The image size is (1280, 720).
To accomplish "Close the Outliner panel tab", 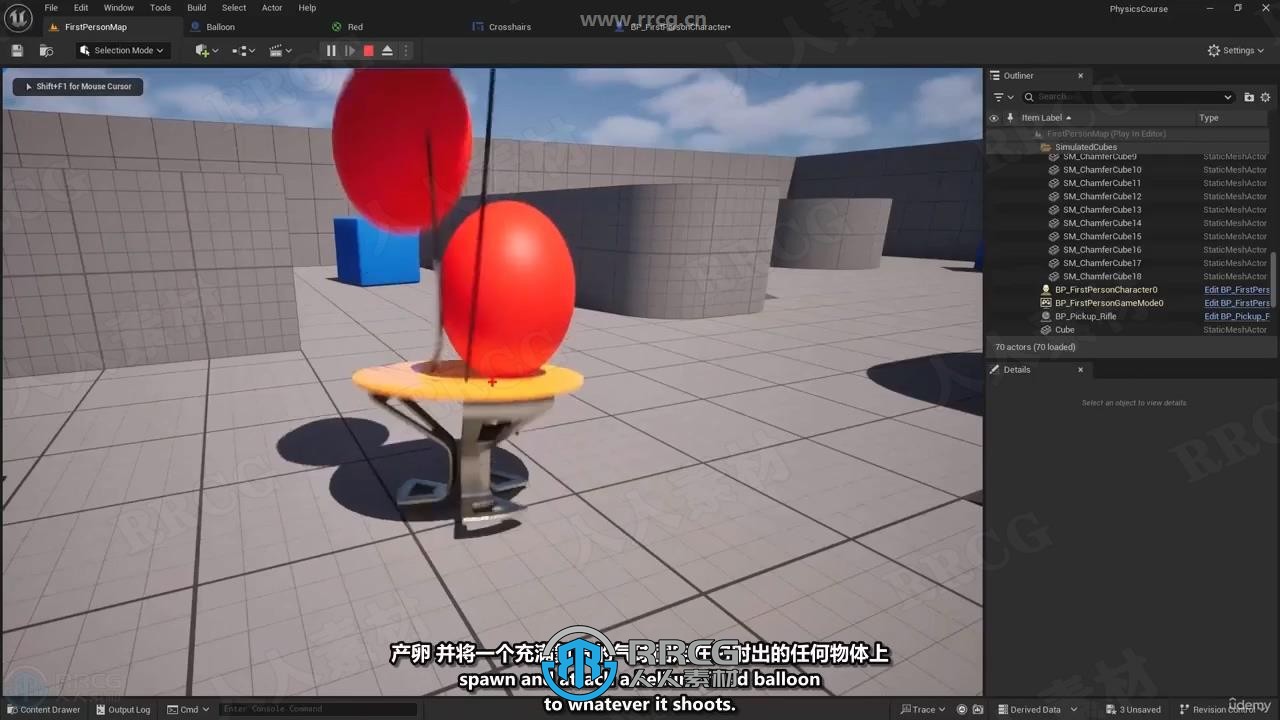I will click(1080, 76).
